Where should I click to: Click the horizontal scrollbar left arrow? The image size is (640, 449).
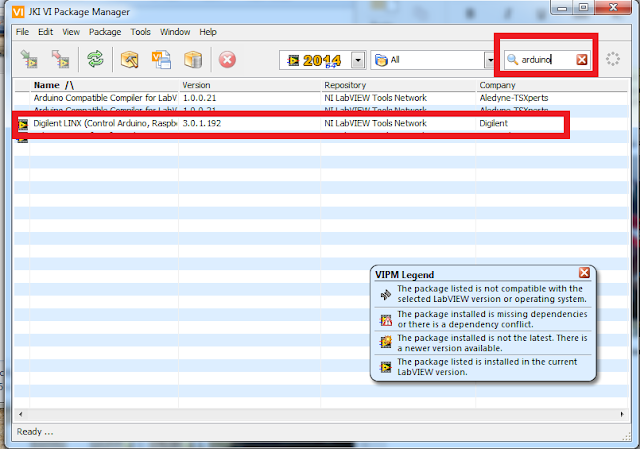(20, 414)
